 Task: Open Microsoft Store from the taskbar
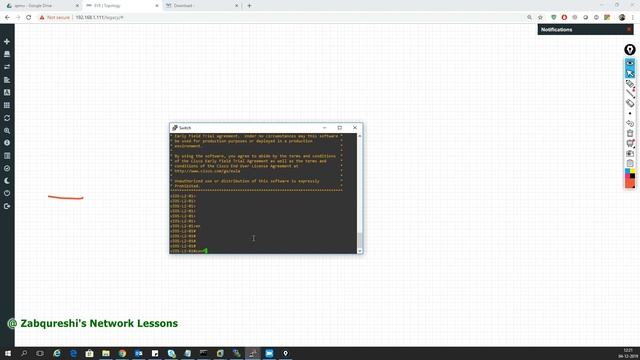pyautogui.click(x=89, y=353)
